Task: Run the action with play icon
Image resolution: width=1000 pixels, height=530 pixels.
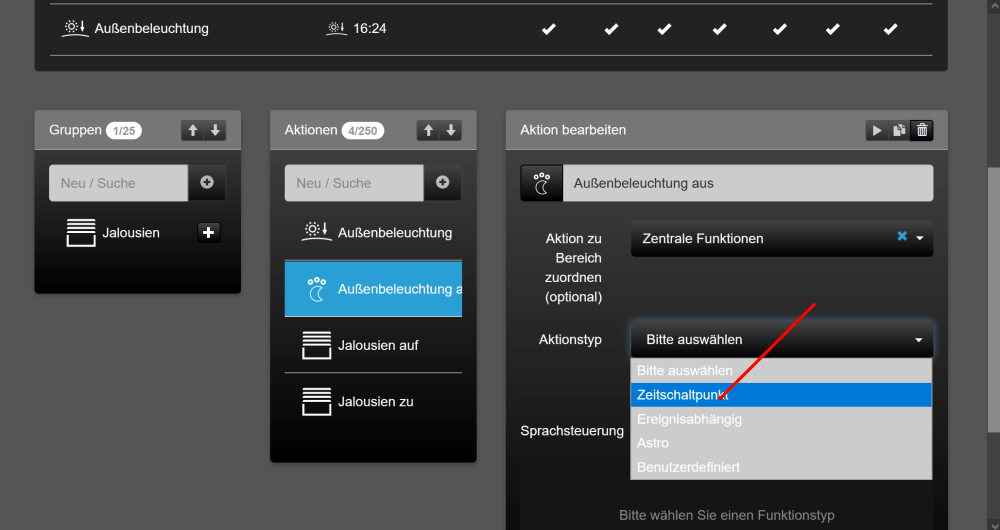Action: point(877,130)
